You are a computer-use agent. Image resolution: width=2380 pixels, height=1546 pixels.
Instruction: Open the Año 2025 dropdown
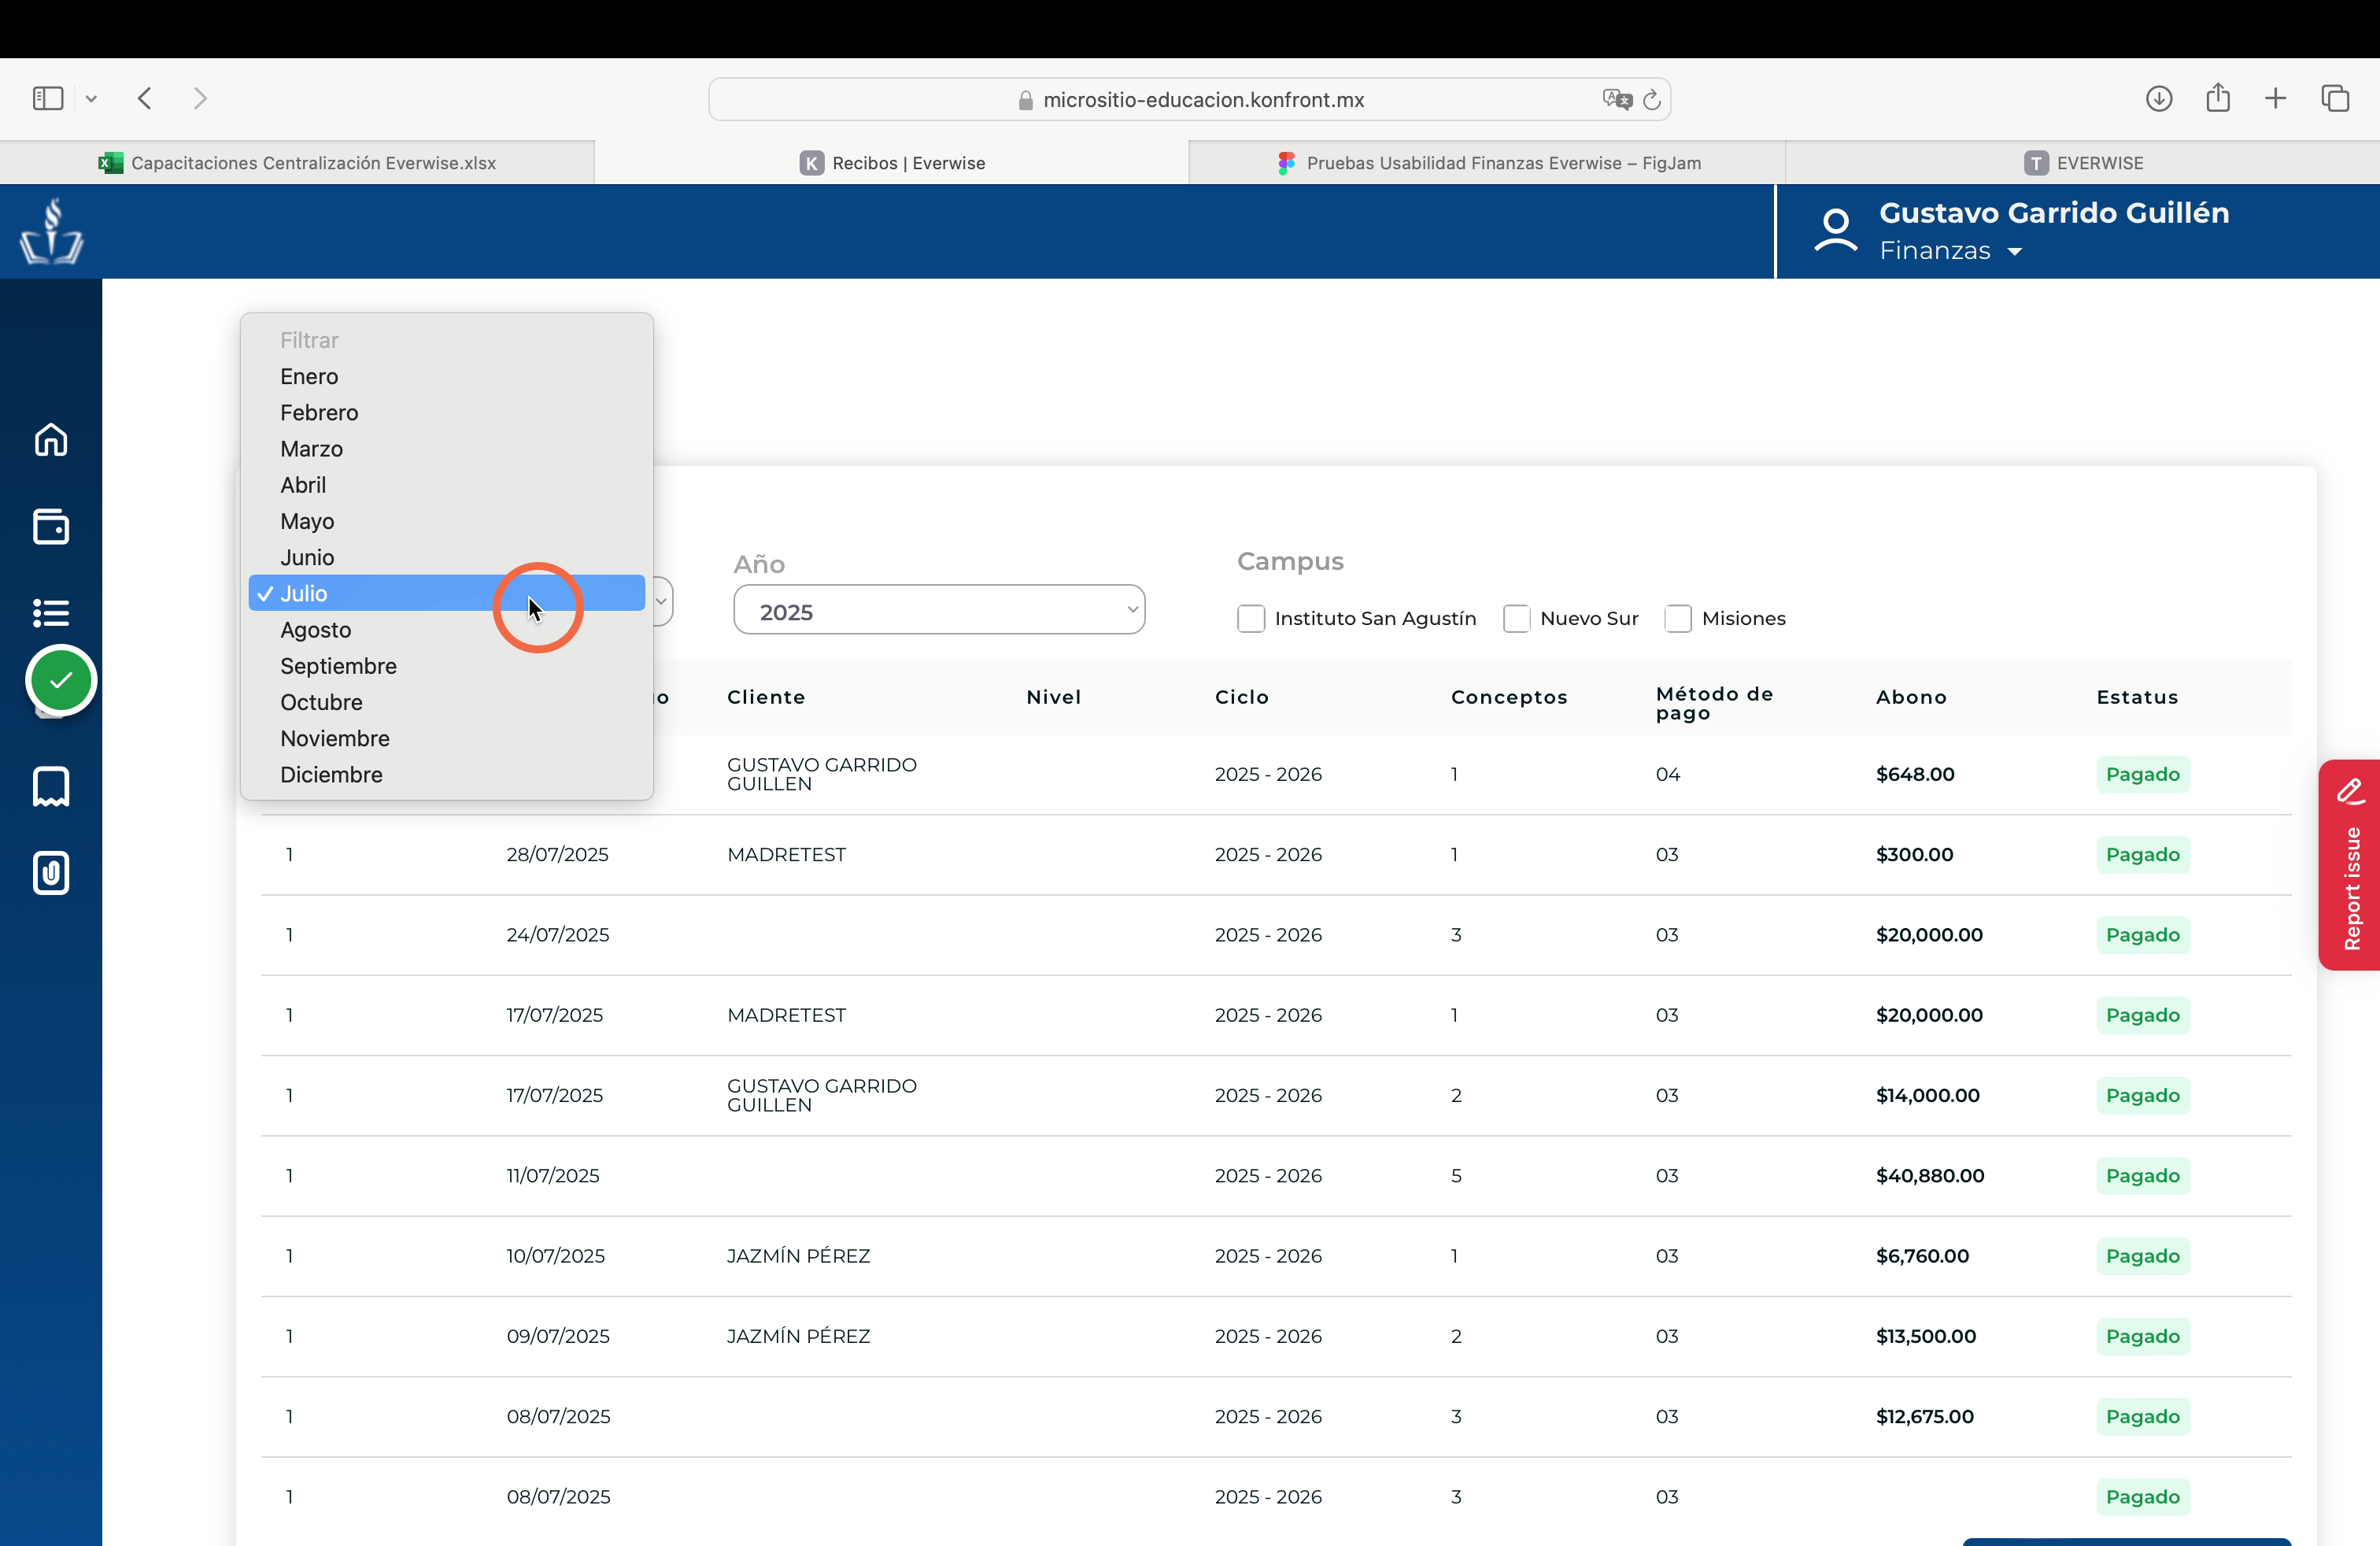click(939, 610)
